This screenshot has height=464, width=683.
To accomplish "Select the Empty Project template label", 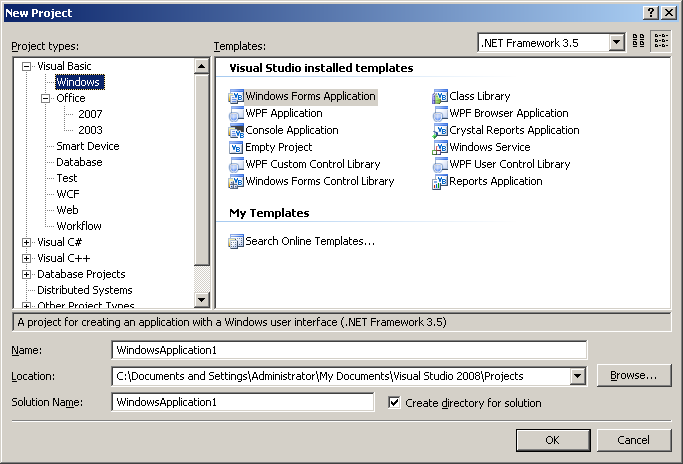I will pos(279,147).
